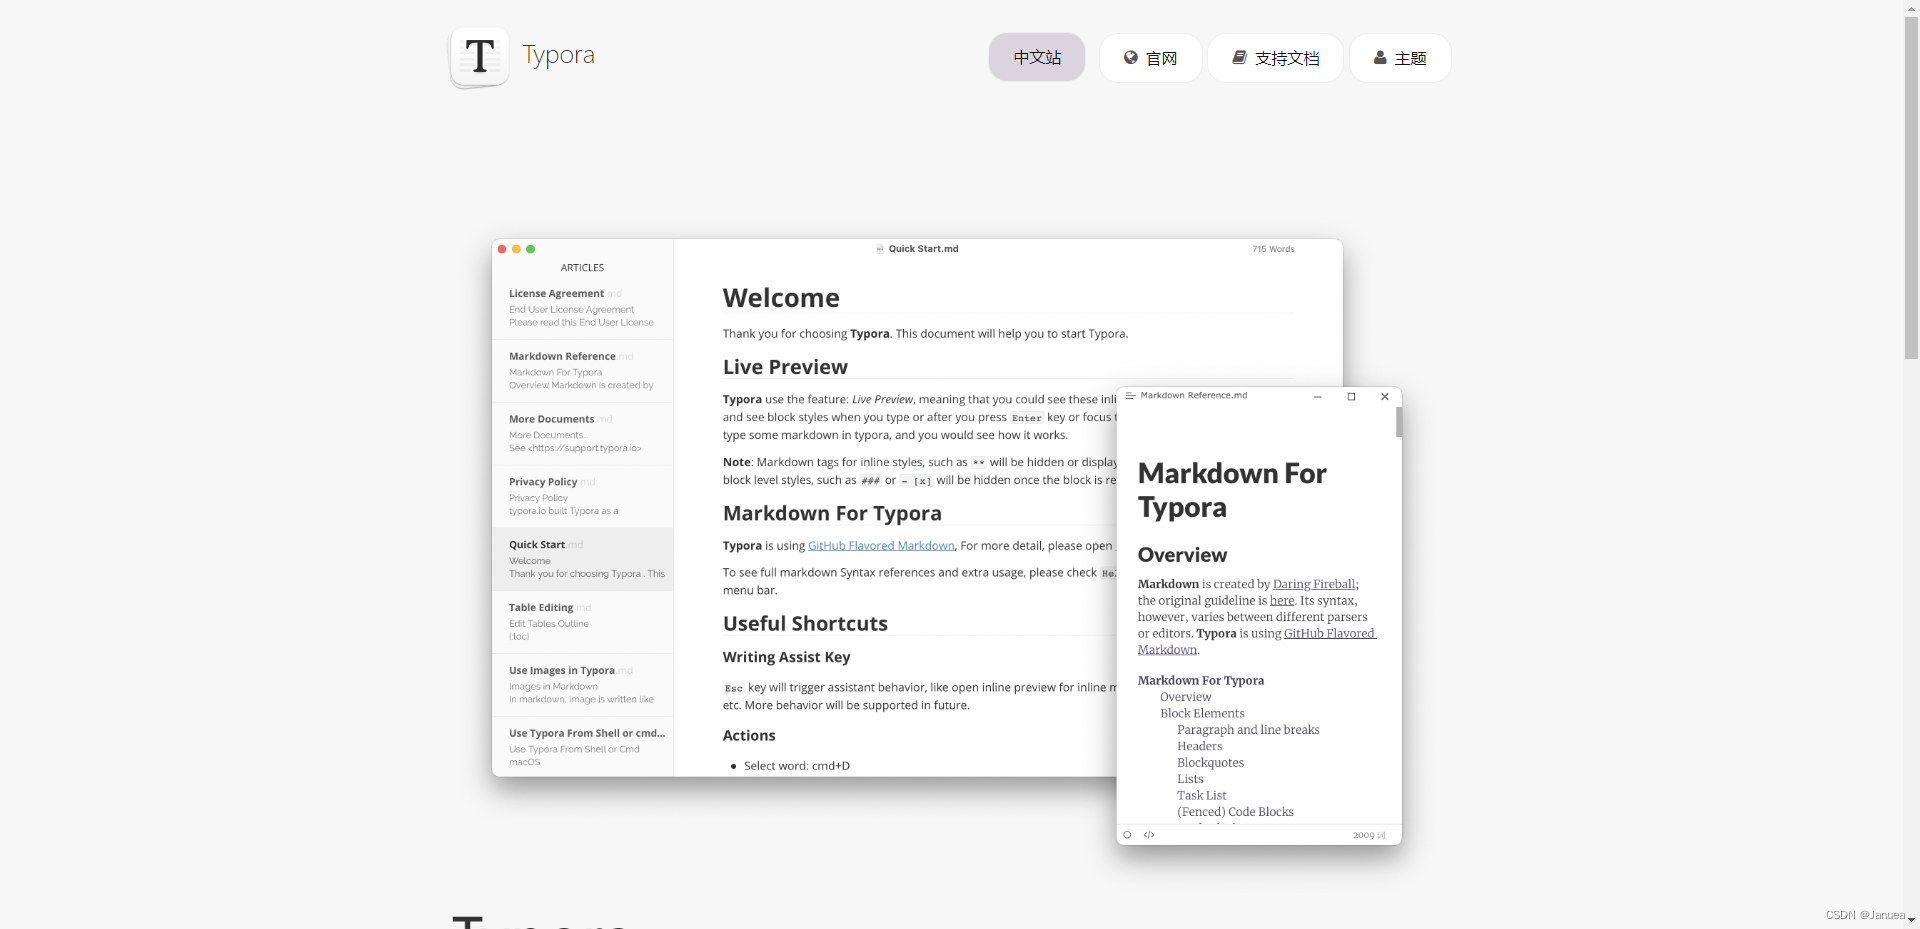Click the Useful Shortcuts heading
This screenshot has width=1920, height=929.
[x=805, y=623]
